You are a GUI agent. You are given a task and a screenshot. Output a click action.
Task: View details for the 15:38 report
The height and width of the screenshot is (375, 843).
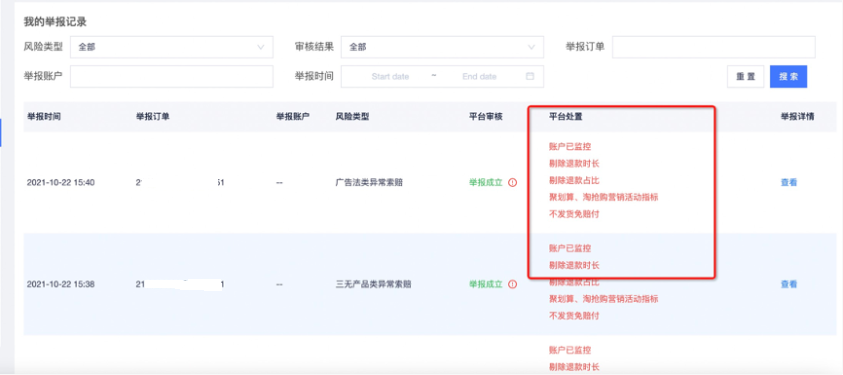click(789, 284)
